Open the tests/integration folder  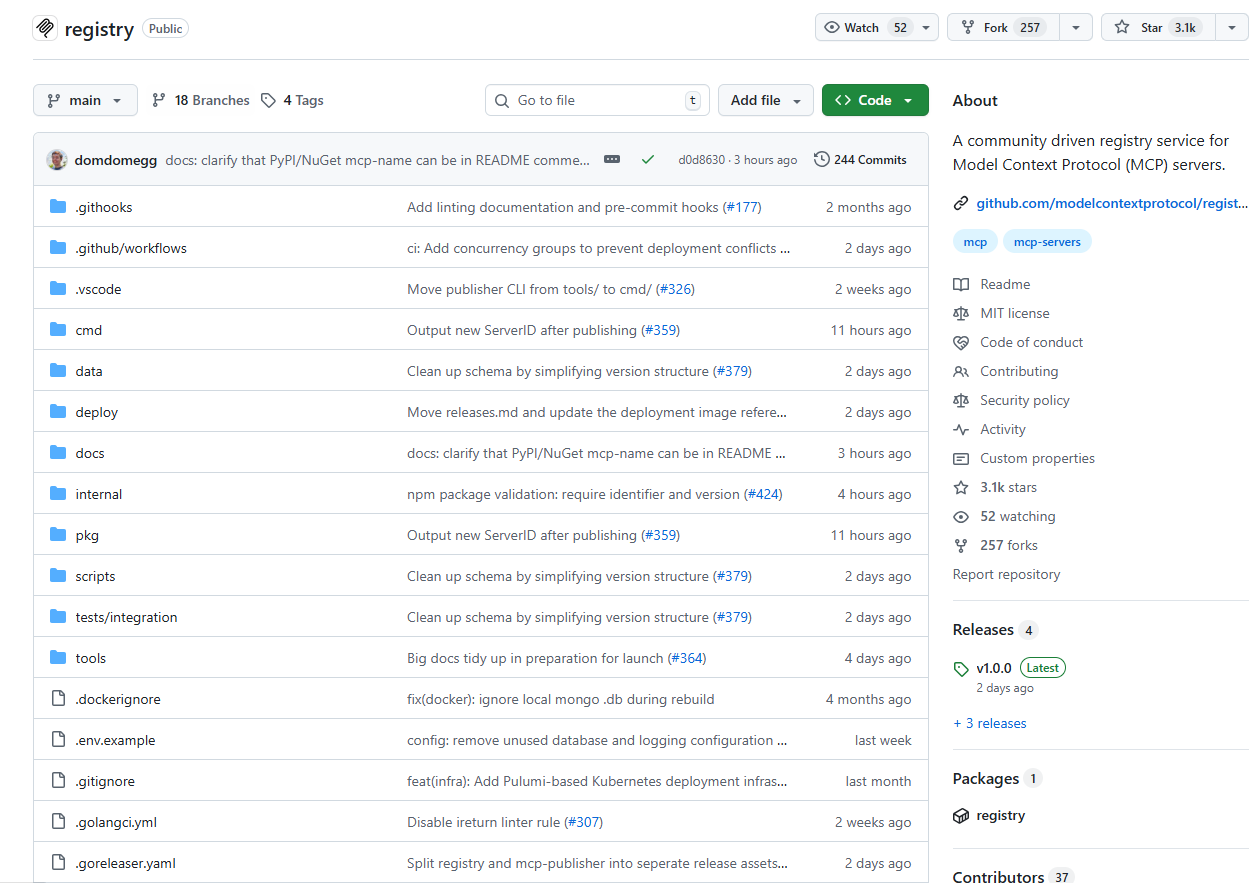126,617
